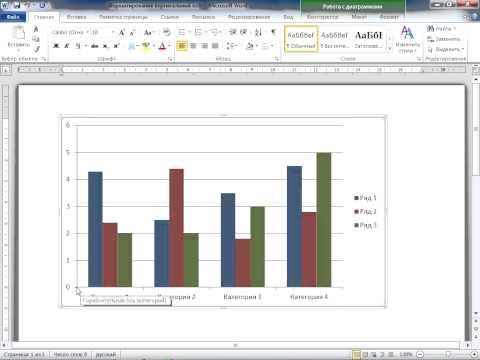Switch to the Разметка страницы tab

coord(123,17)
